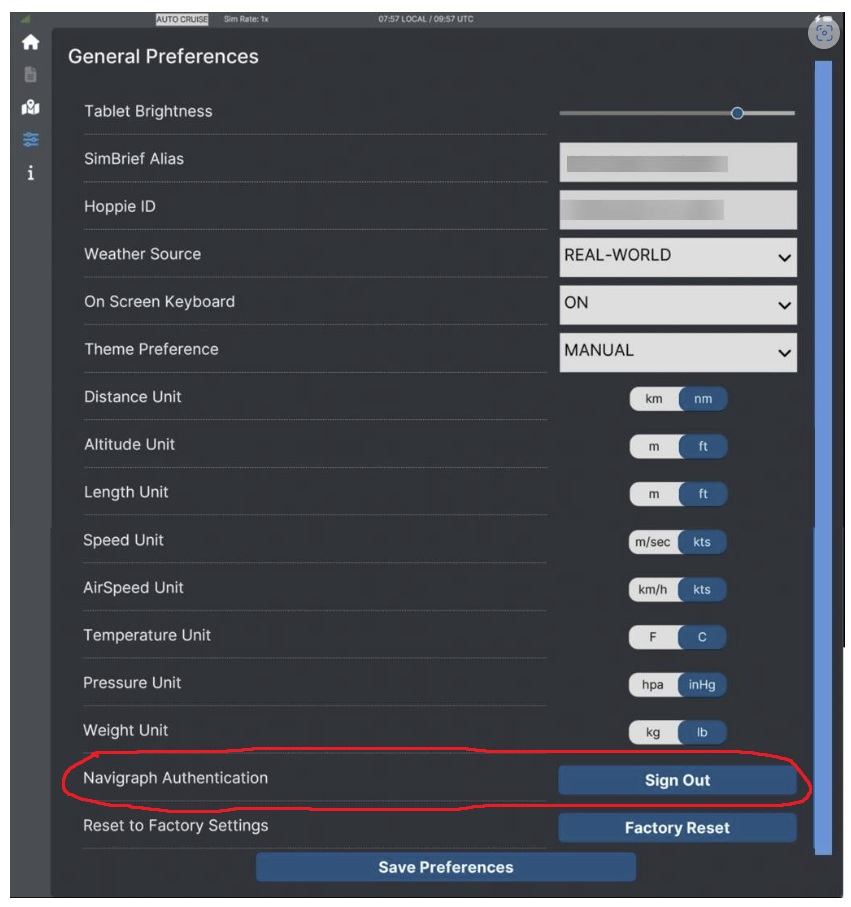Click the Factory Reset button
The height and width of the screenshot is (907, 851).
point(677,828)
